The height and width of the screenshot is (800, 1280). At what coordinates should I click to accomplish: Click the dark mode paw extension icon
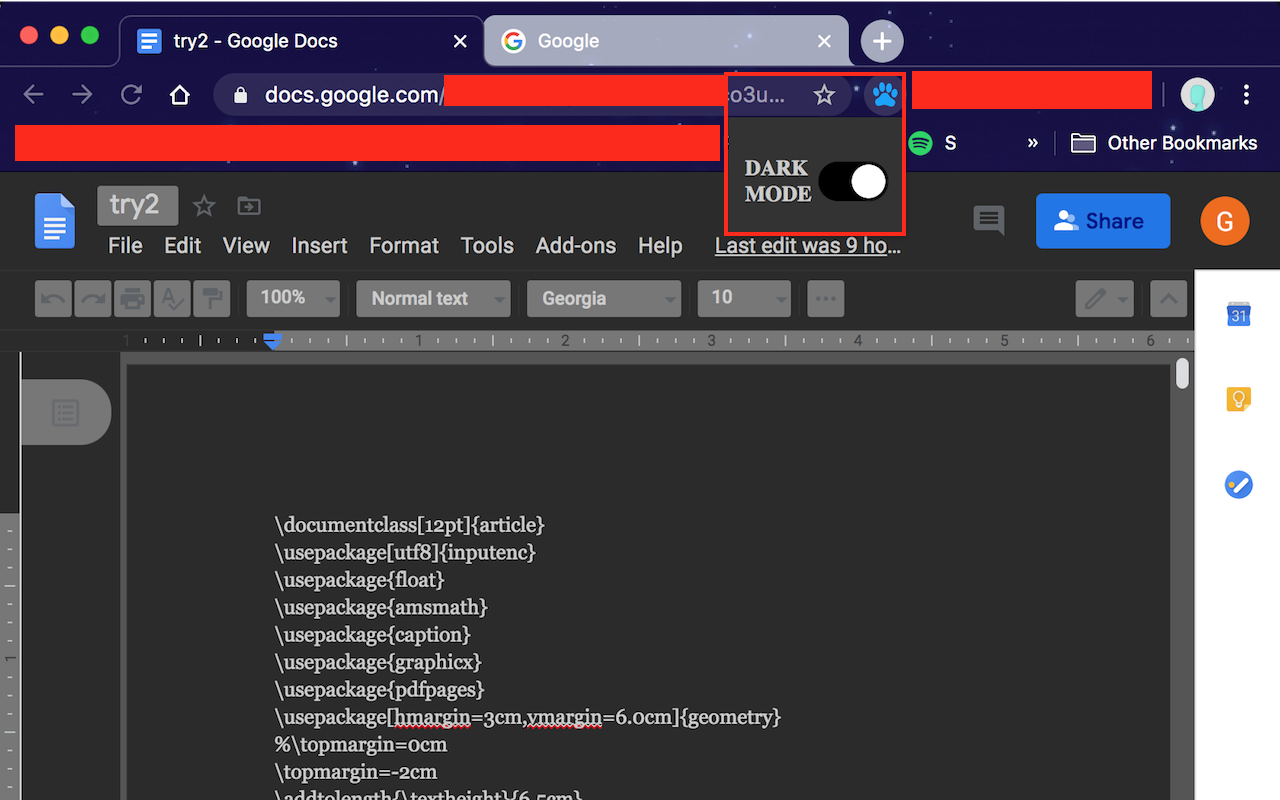pyautogui.click(x=883, y=94)
